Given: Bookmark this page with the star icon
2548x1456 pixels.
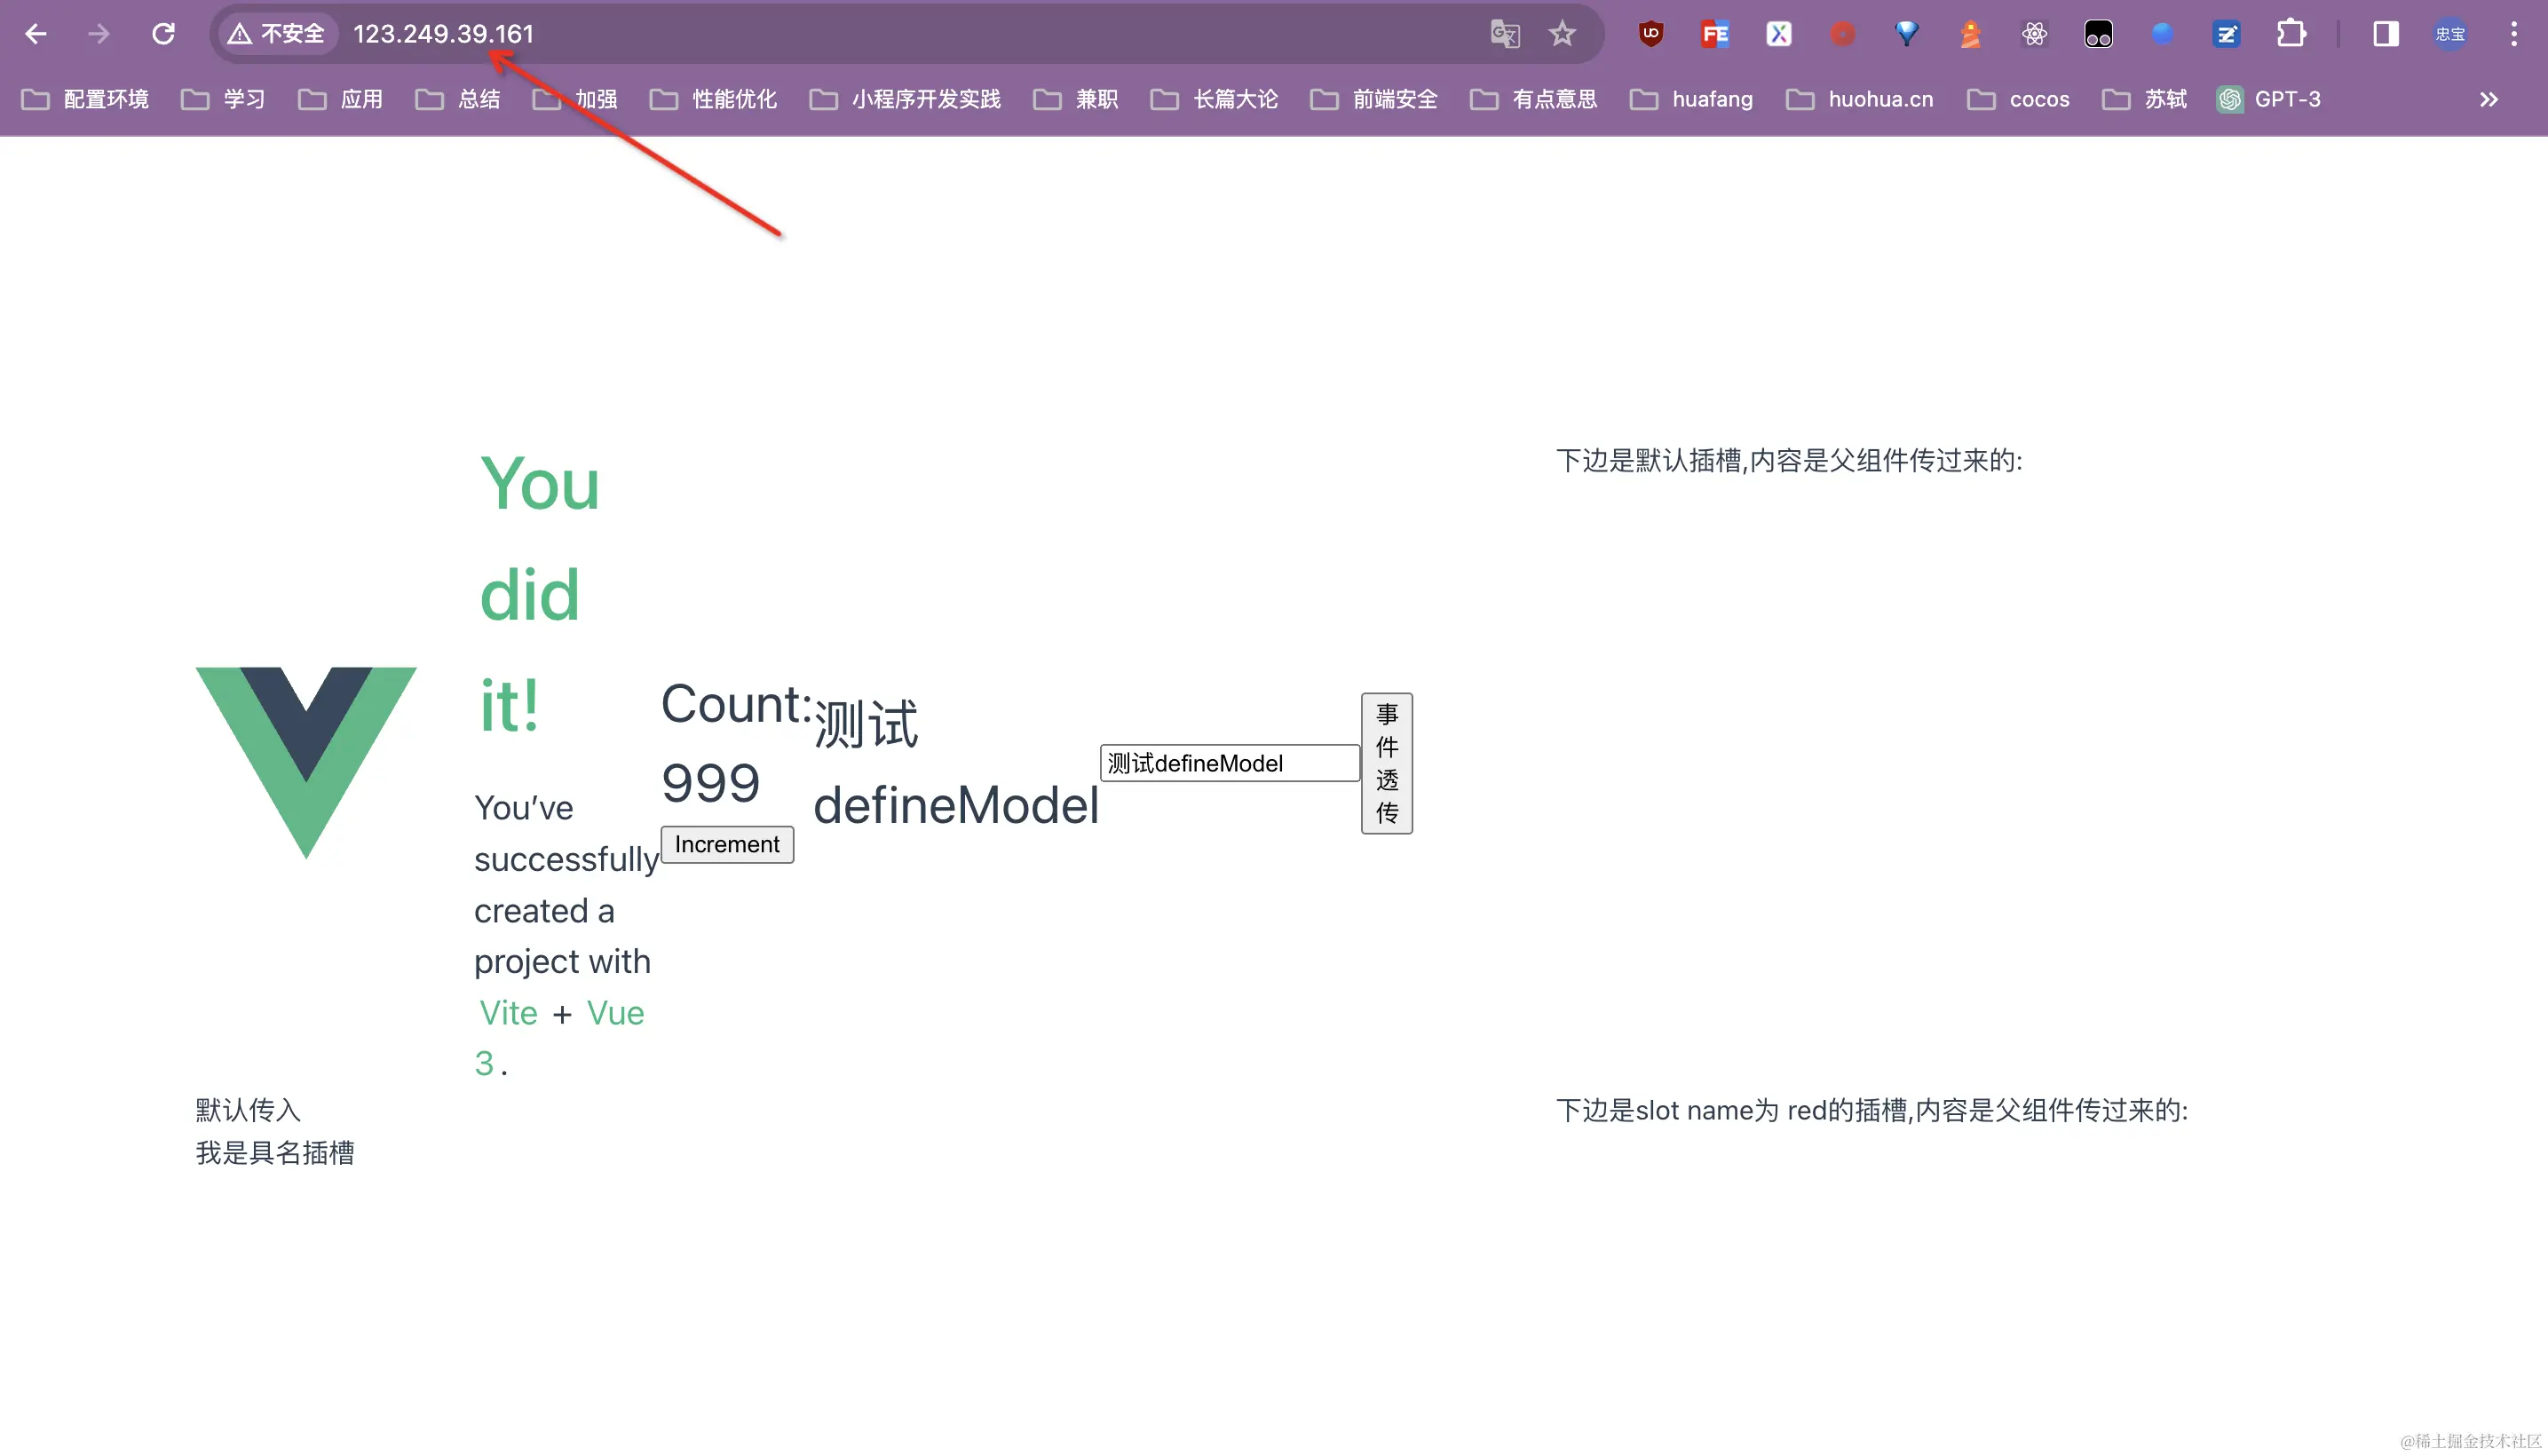Looking at the screenshot, I should (1562, 34).
